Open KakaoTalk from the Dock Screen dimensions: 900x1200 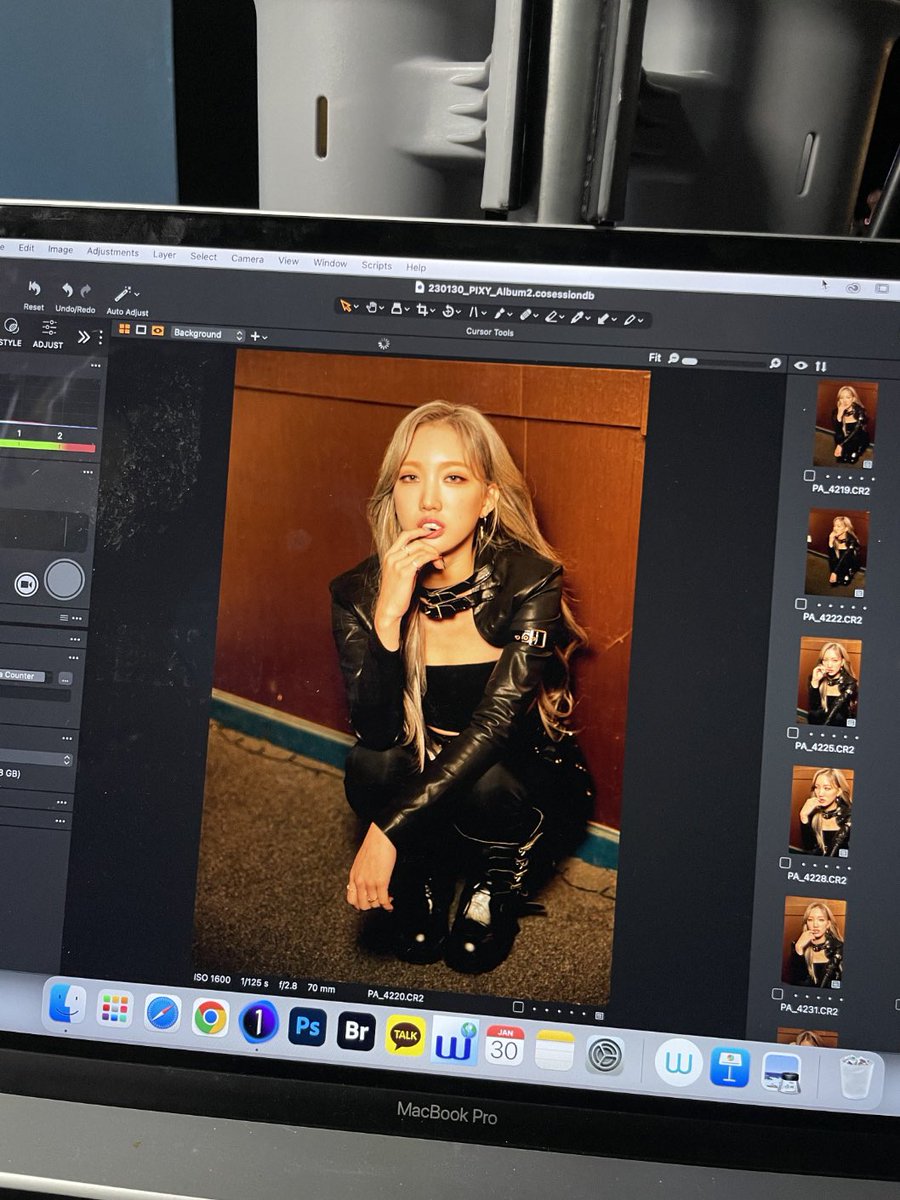coord(405,1035)
